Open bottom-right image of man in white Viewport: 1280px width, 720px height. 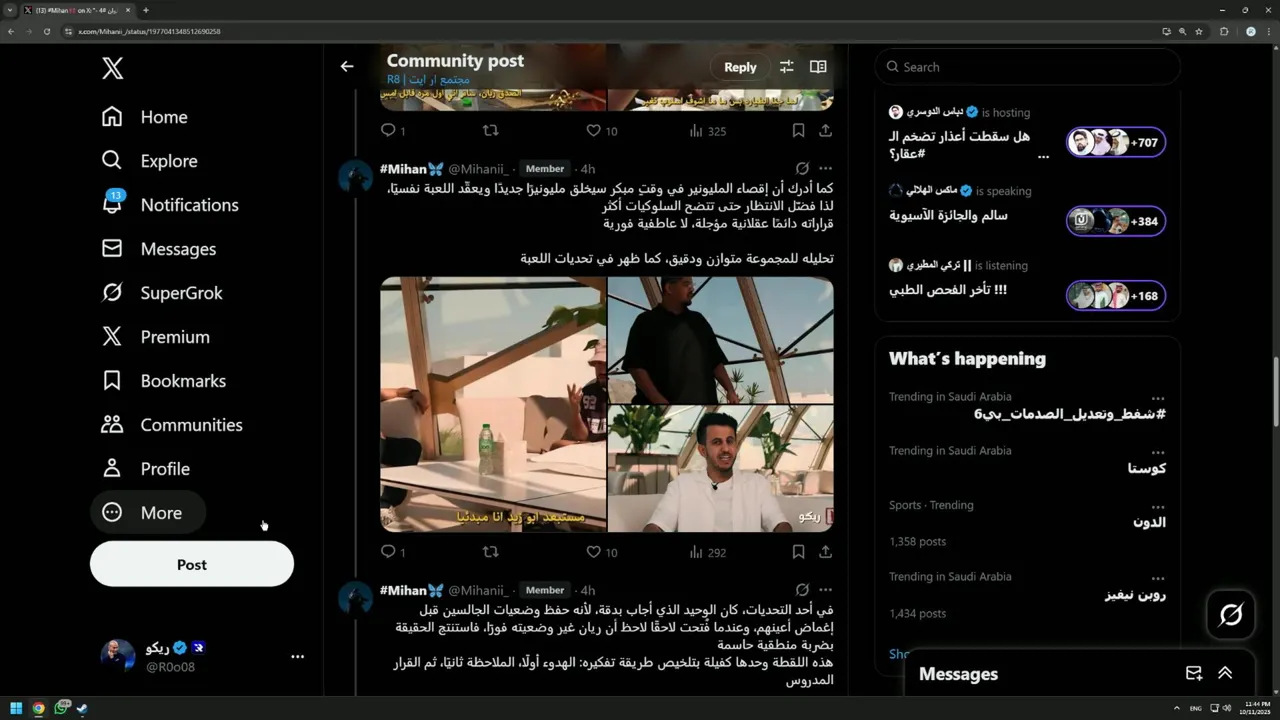(x=721, y=469)
